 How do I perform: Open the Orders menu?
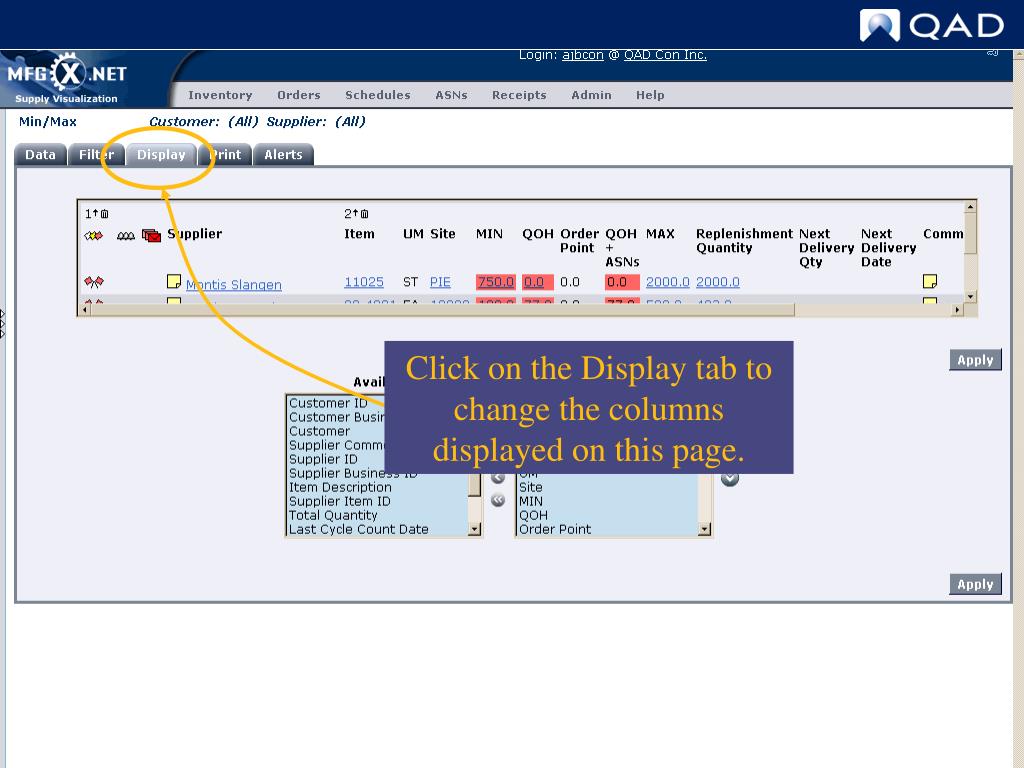[298, 95]
